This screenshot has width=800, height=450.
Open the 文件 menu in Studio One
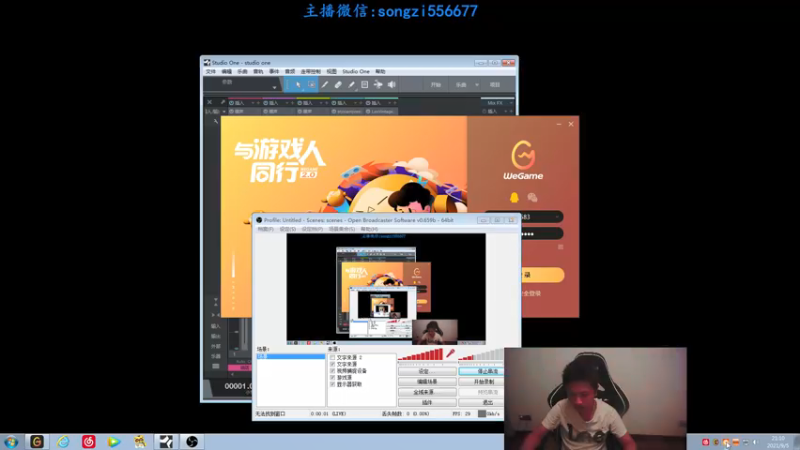point(211,72)
